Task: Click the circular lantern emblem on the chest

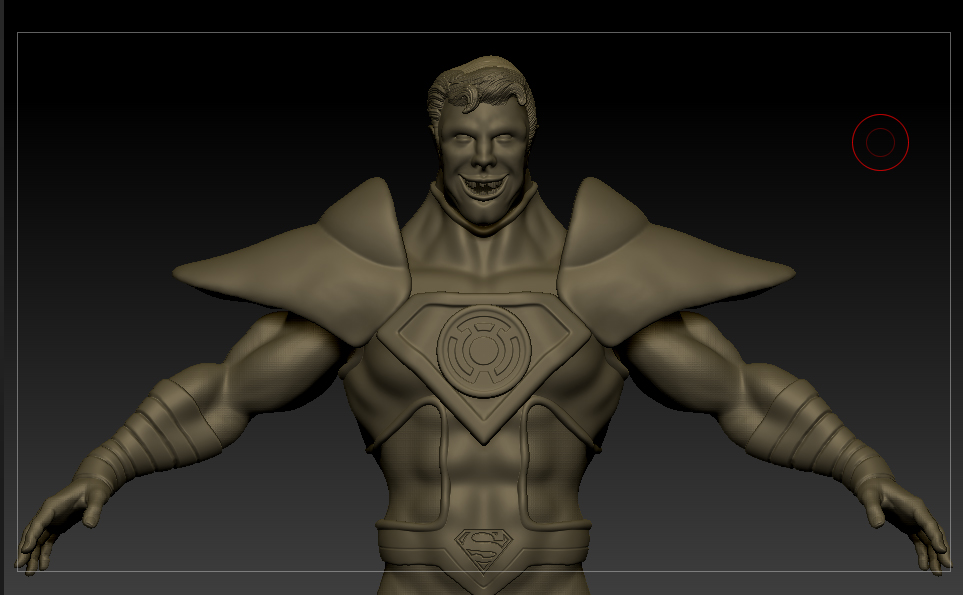Action: tap(483, 351)
